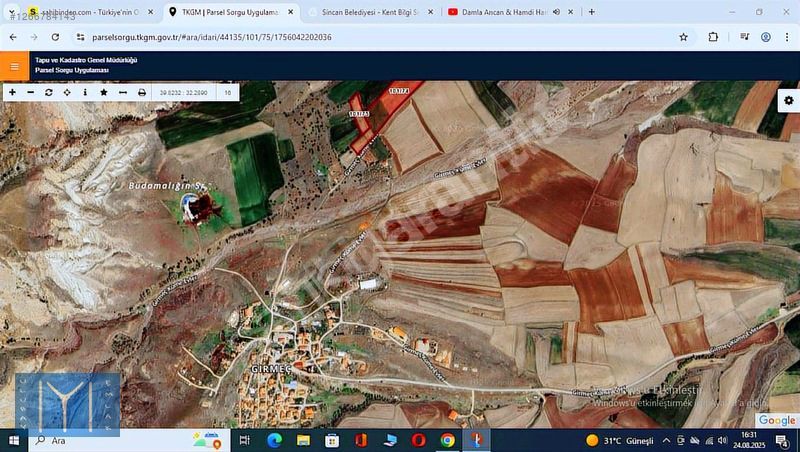Print the map using printer icon
This screenshot has height=452, width=800.
(x=141, y=92)
